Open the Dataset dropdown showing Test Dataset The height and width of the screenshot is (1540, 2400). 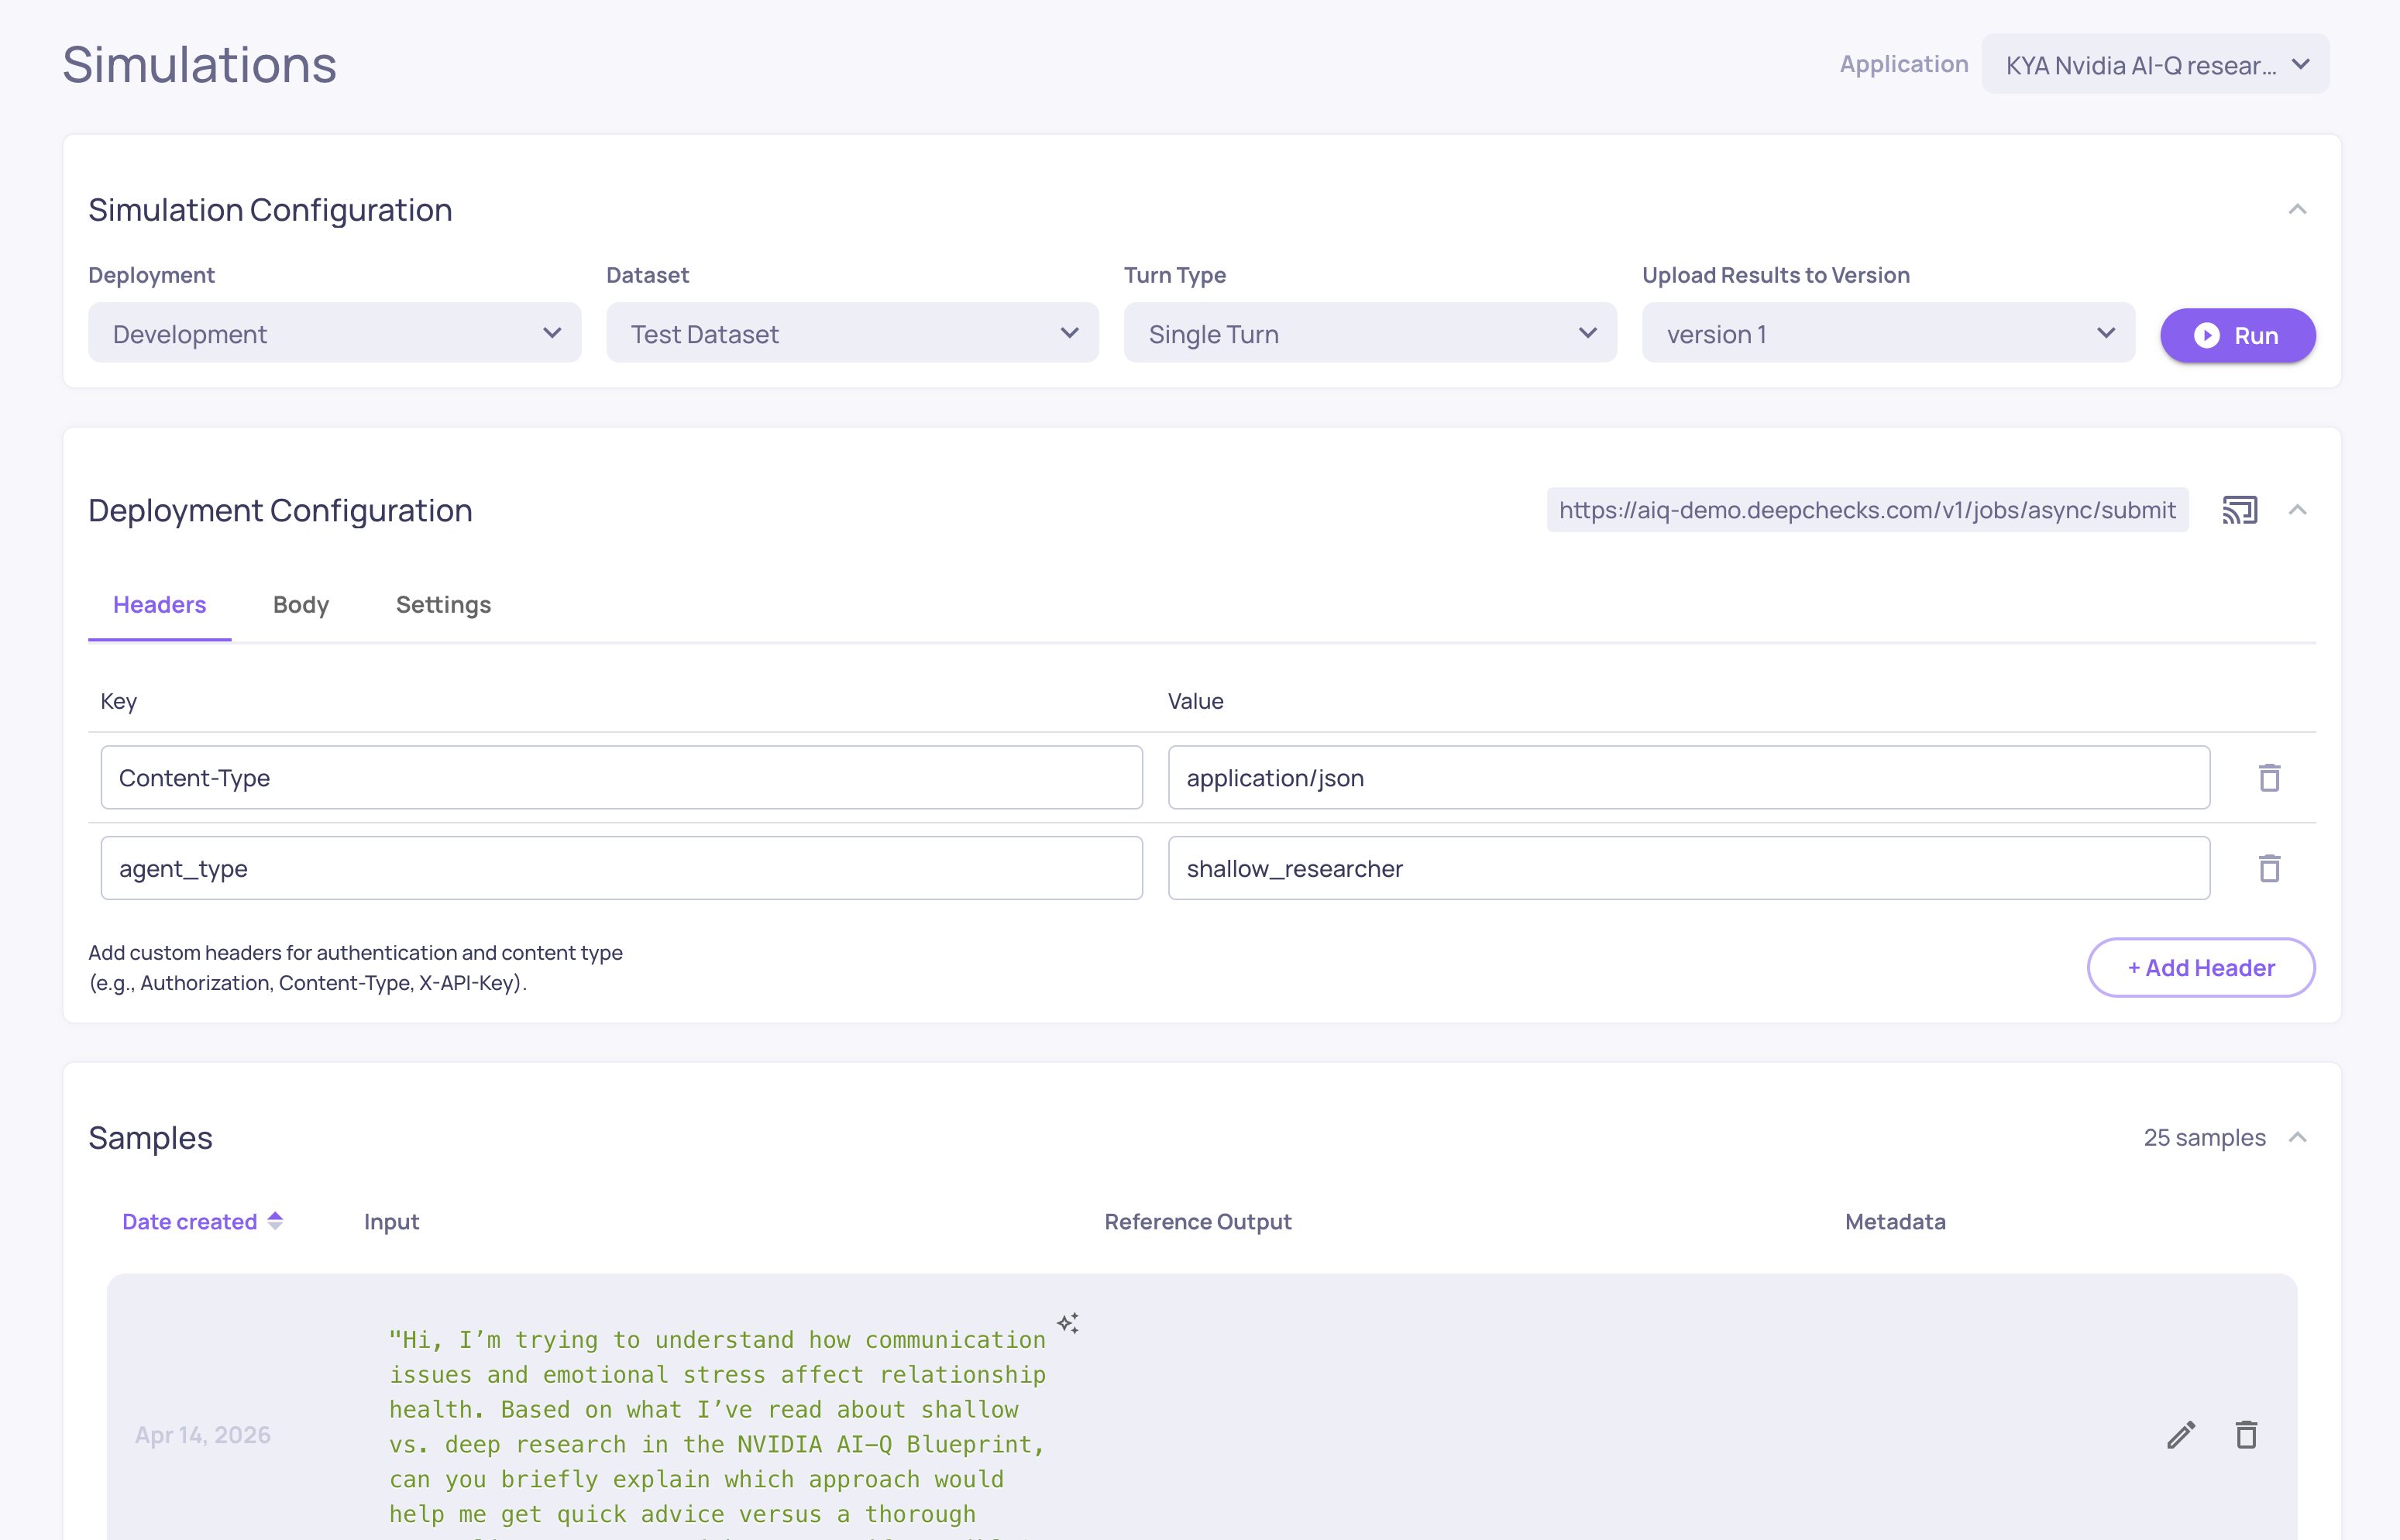tap(852, 333)
